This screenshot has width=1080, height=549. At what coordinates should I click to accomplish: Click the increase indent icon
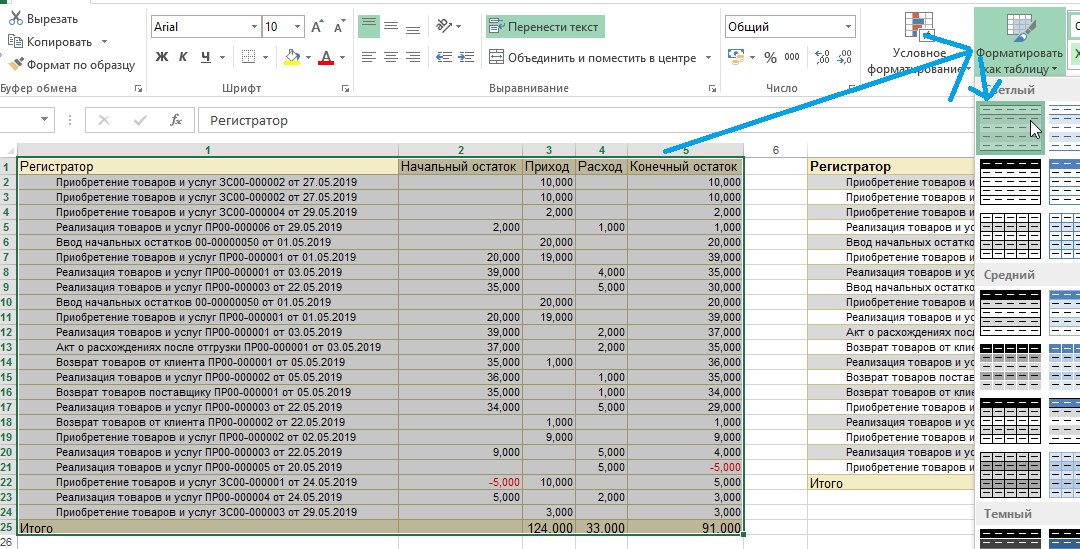click(468, 58)
